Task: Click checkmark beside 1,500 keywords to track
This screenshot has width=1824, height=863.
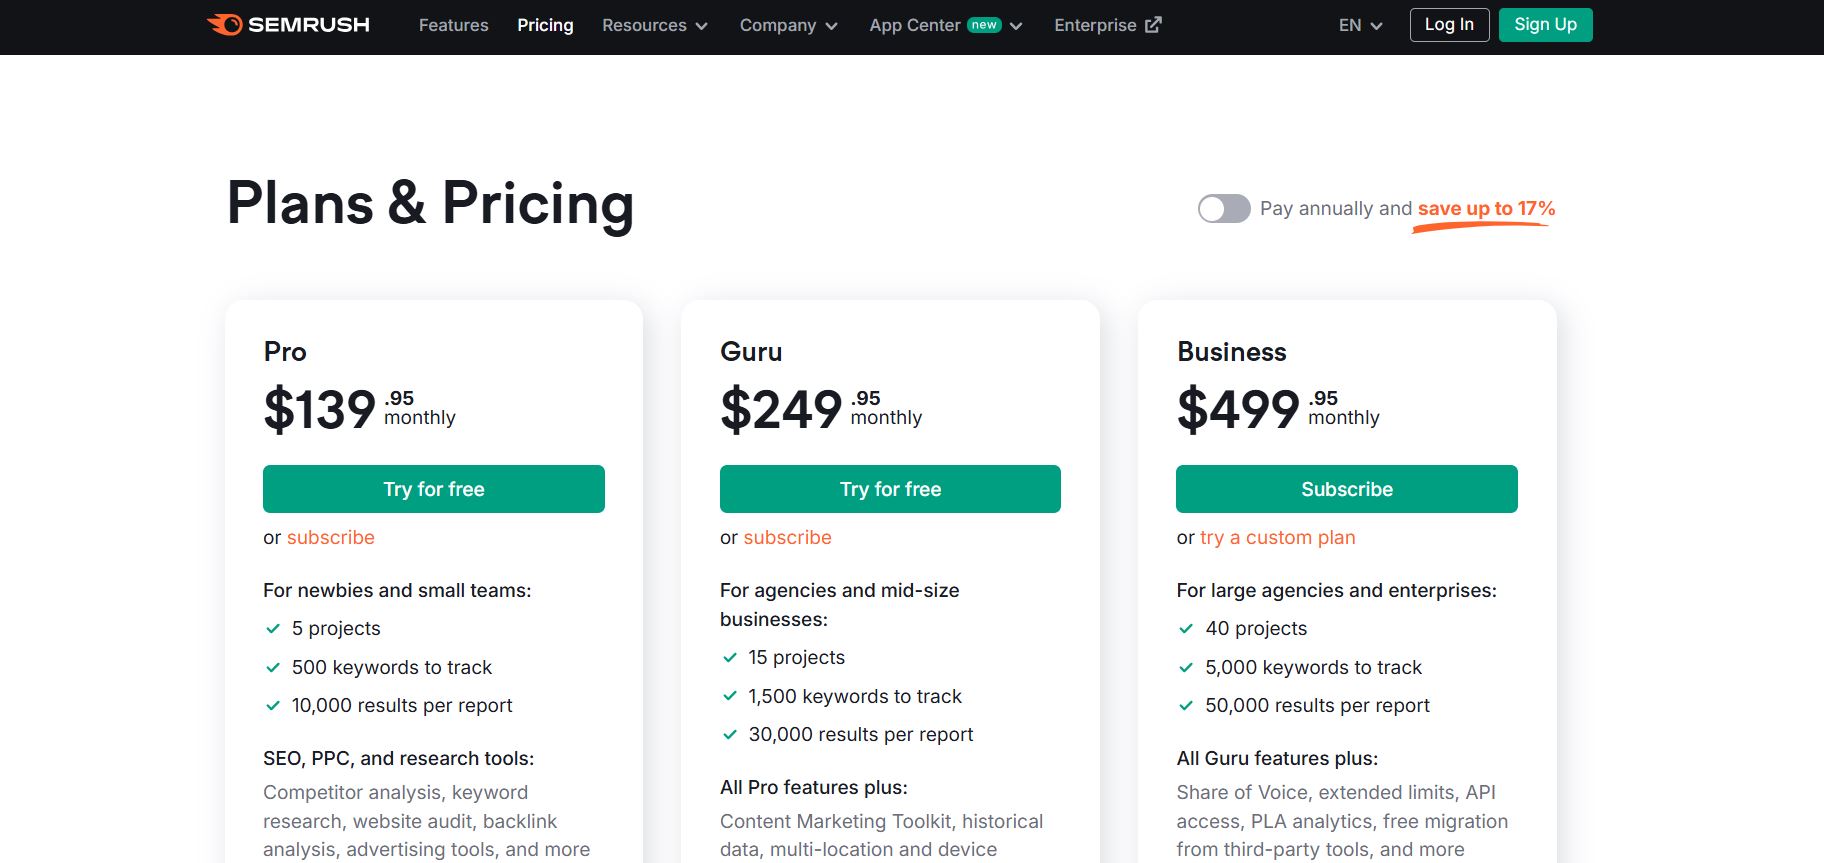Action: pyautogui.click(x=730, y=696)
